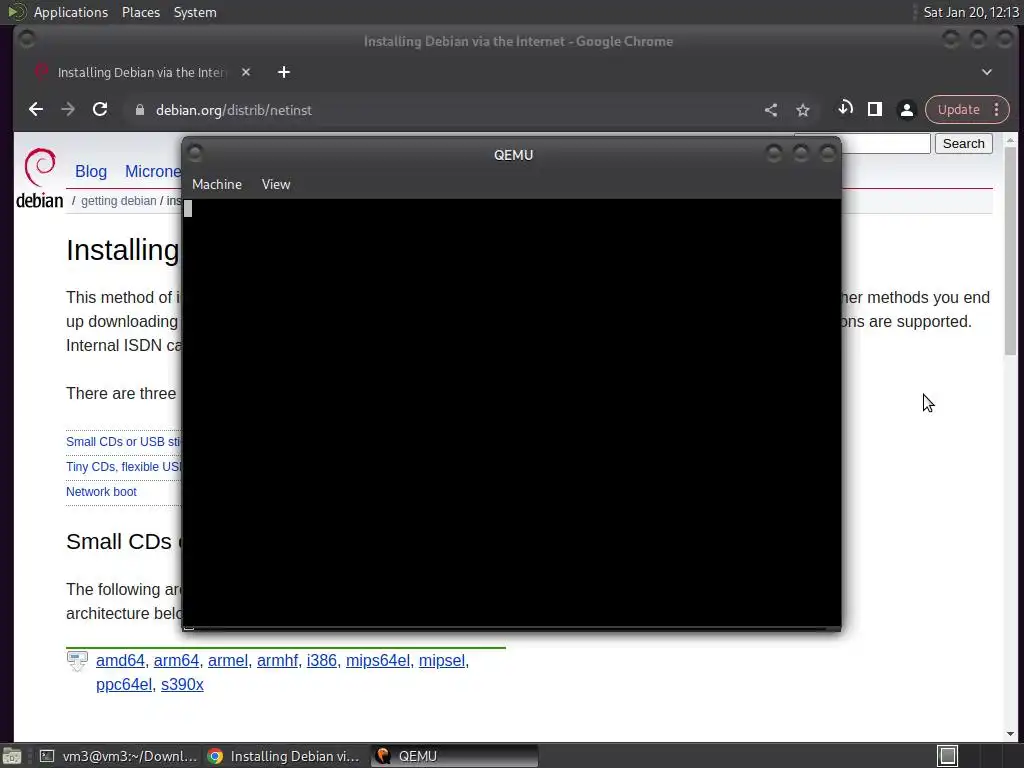Open a new Chrome tab with the plus
1024x768 pixels.
click(x=283, y=72)
